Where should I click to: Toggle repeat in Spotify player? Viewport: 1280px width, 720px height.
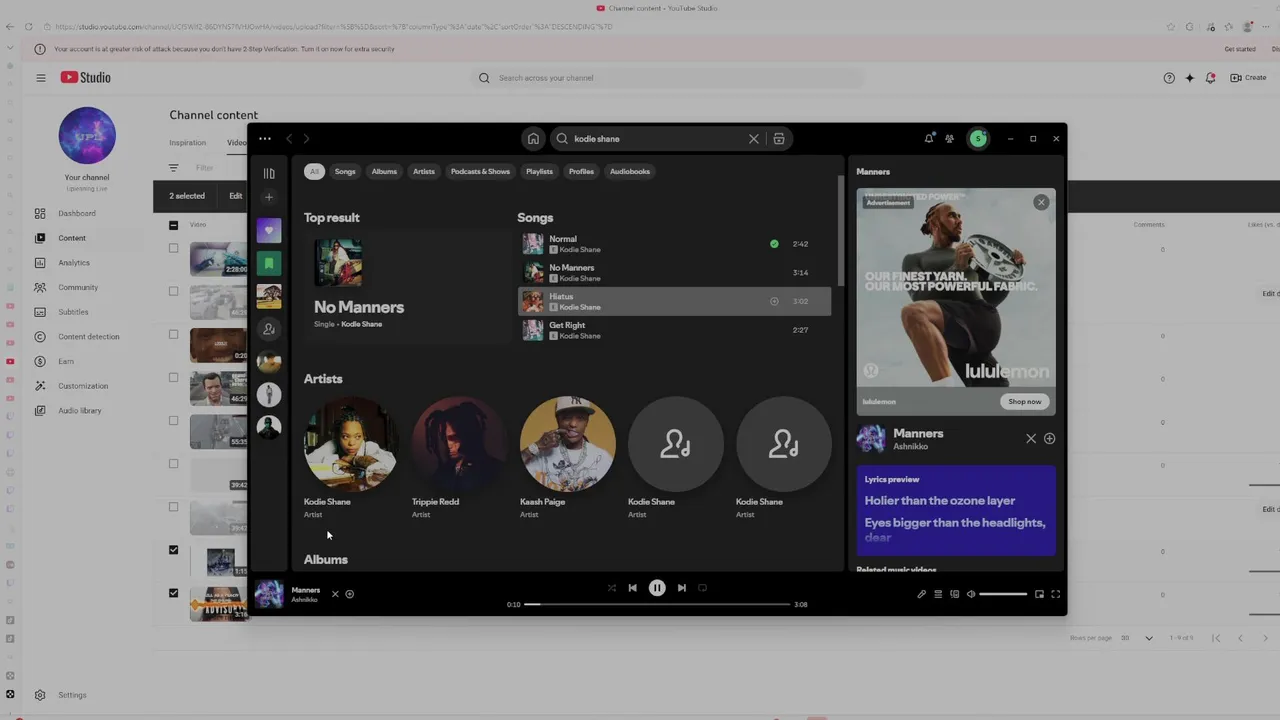[x=702, y=588]
